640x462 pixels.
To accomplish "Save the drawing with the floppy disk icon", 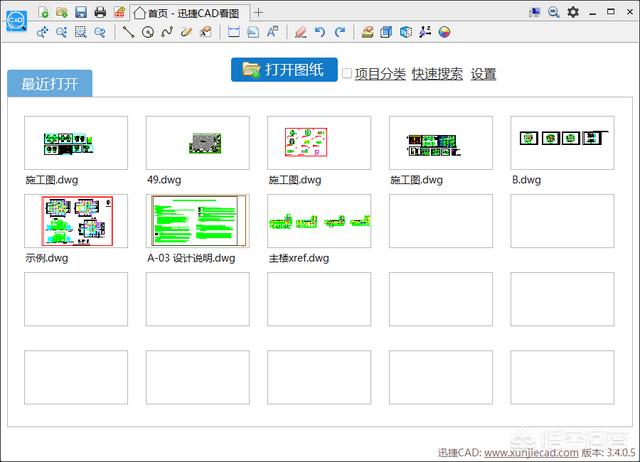I will pos(81,12).
